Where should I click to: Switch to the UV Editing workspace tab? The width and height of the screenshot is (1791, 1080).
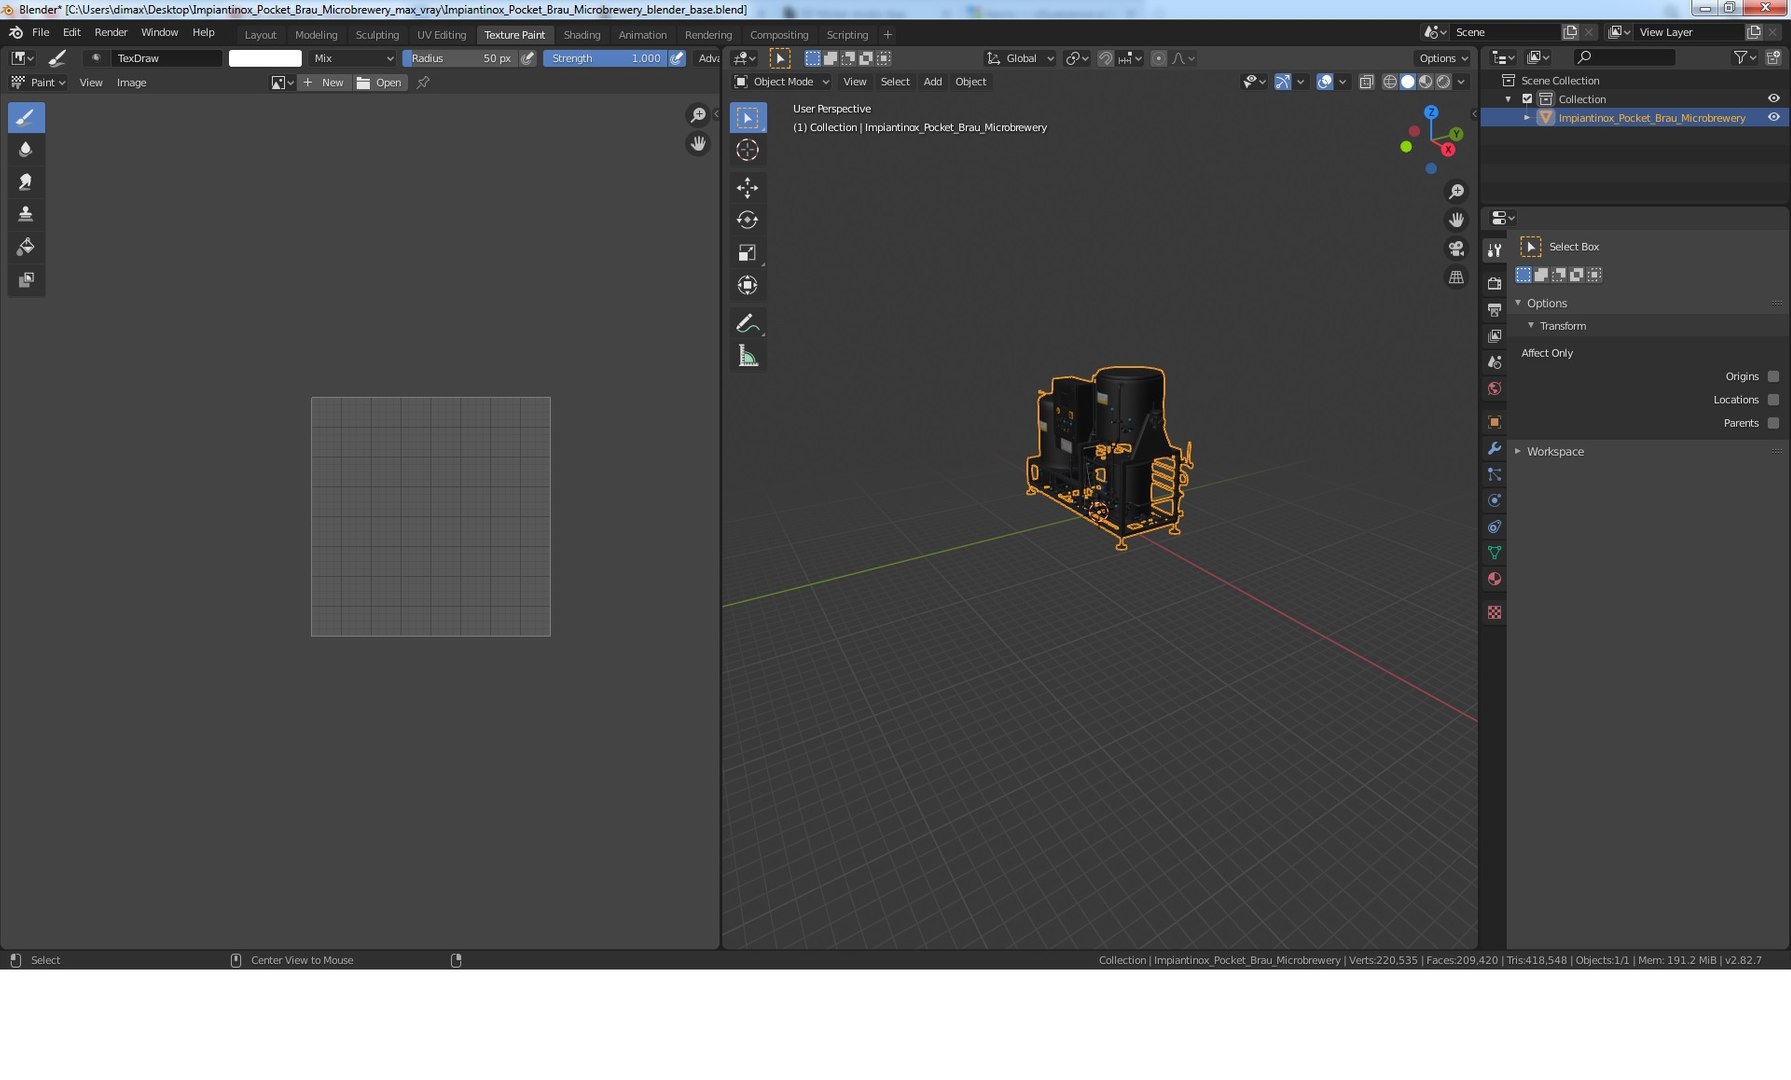(x=441, y=34)
